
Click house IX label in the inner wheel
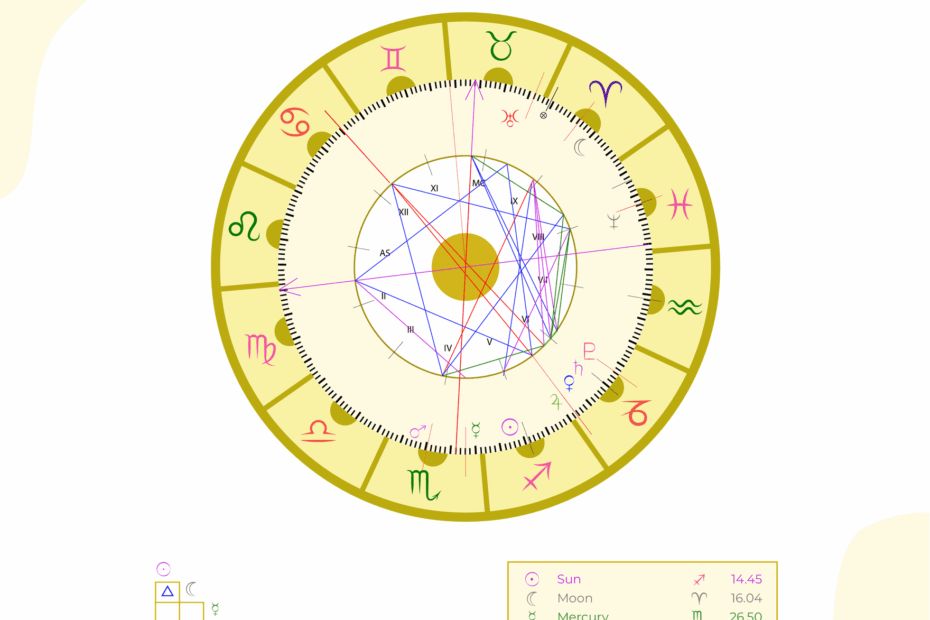point(514,201)
